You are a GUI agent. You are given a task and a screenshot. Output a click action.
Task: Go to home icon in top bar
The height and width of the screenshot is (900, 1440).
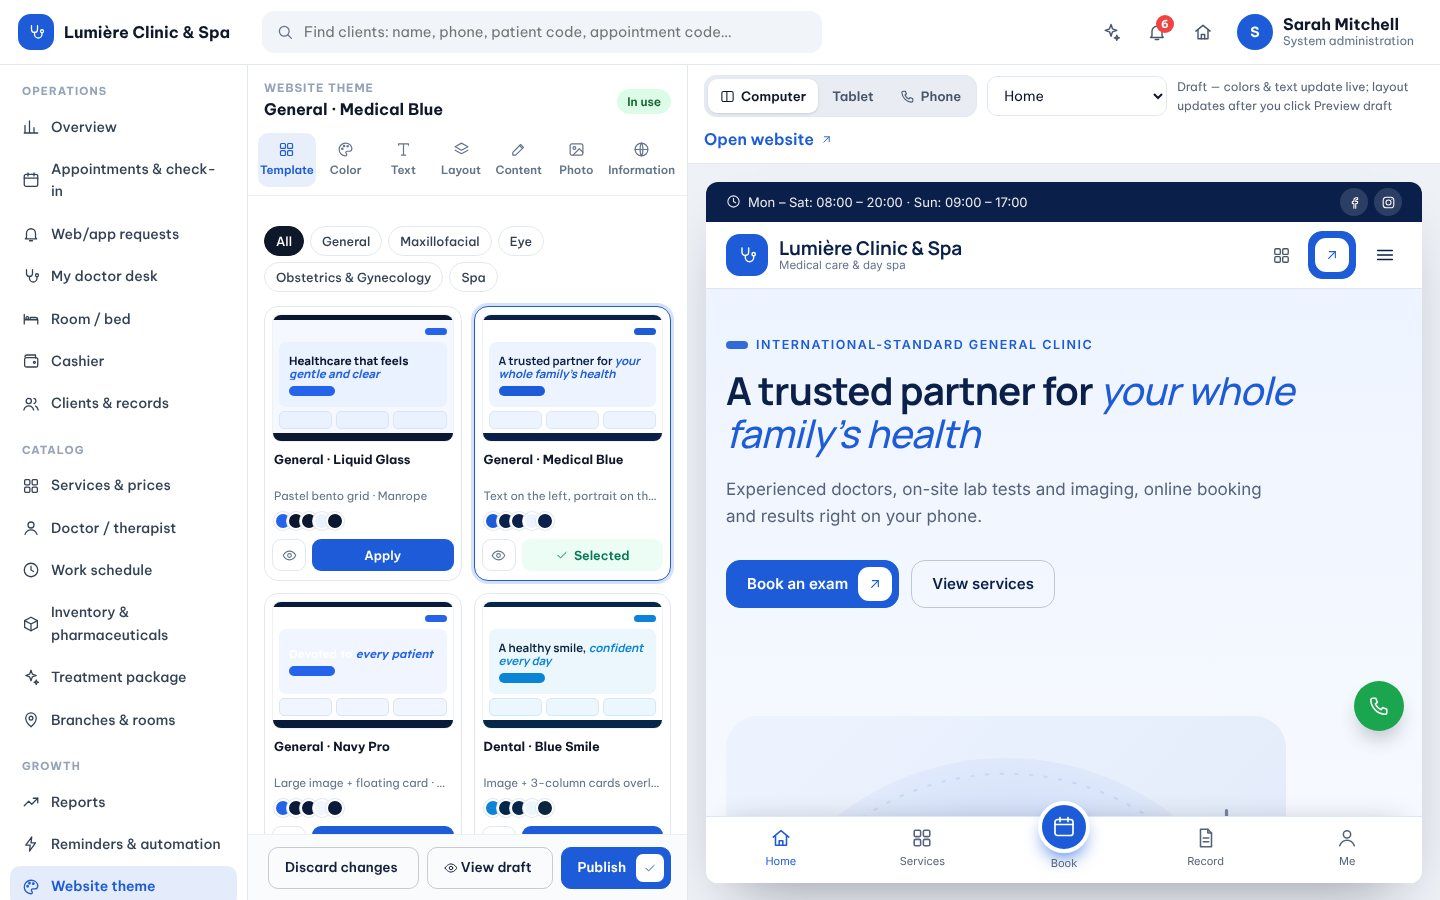click(x=1203, y=32)
